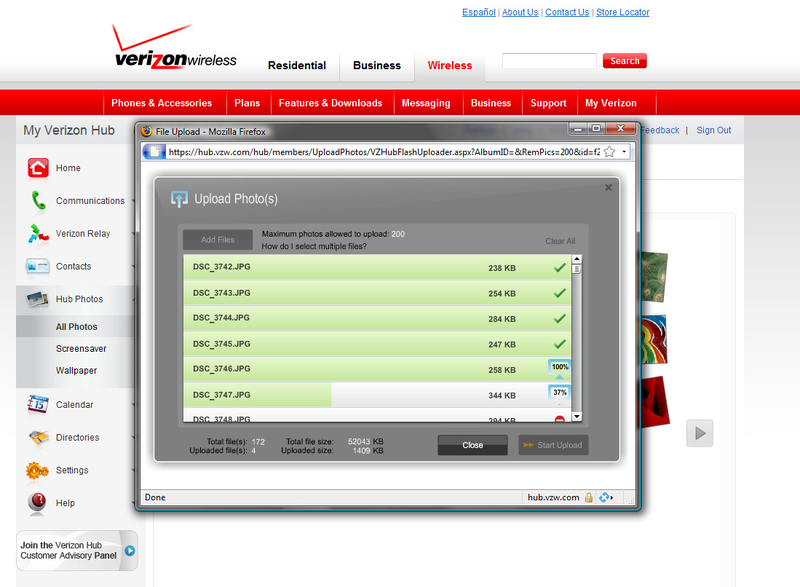The image size is (800, 587).
Task: Click the green patterned photo thumbnail
Action: click(x=654, y=276)
